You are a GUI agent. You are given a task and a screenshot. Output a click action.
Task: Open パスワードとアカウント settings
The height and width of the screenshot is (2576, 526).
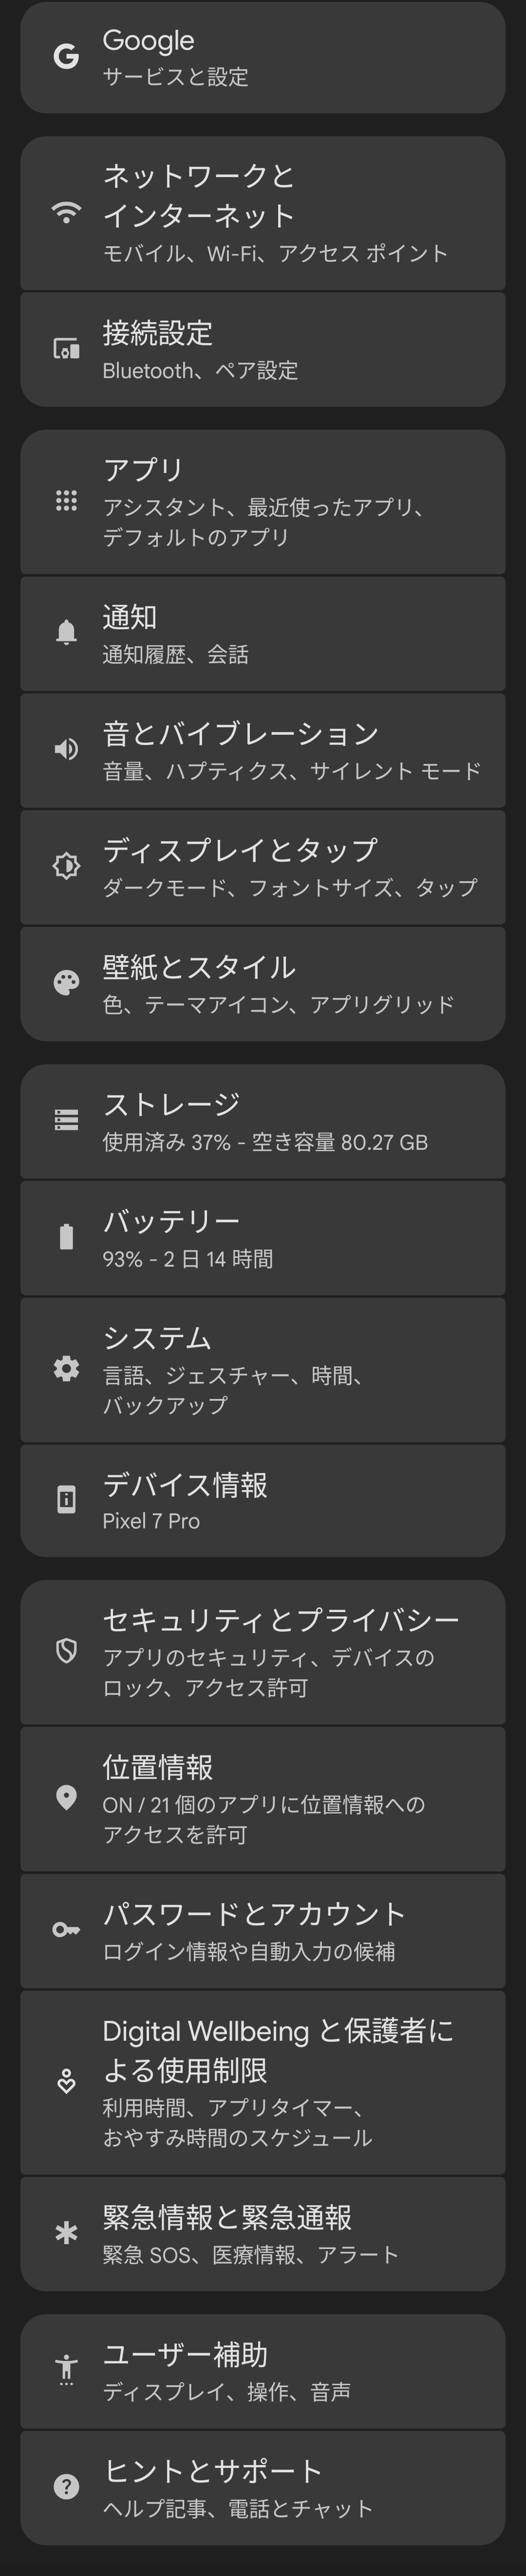point(262,1930)
